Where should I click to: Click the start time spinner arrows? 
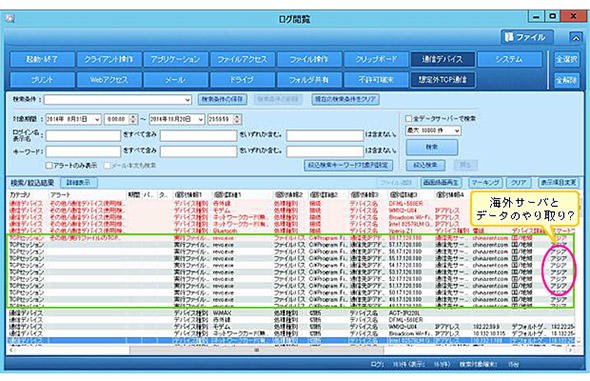[133, 119]
